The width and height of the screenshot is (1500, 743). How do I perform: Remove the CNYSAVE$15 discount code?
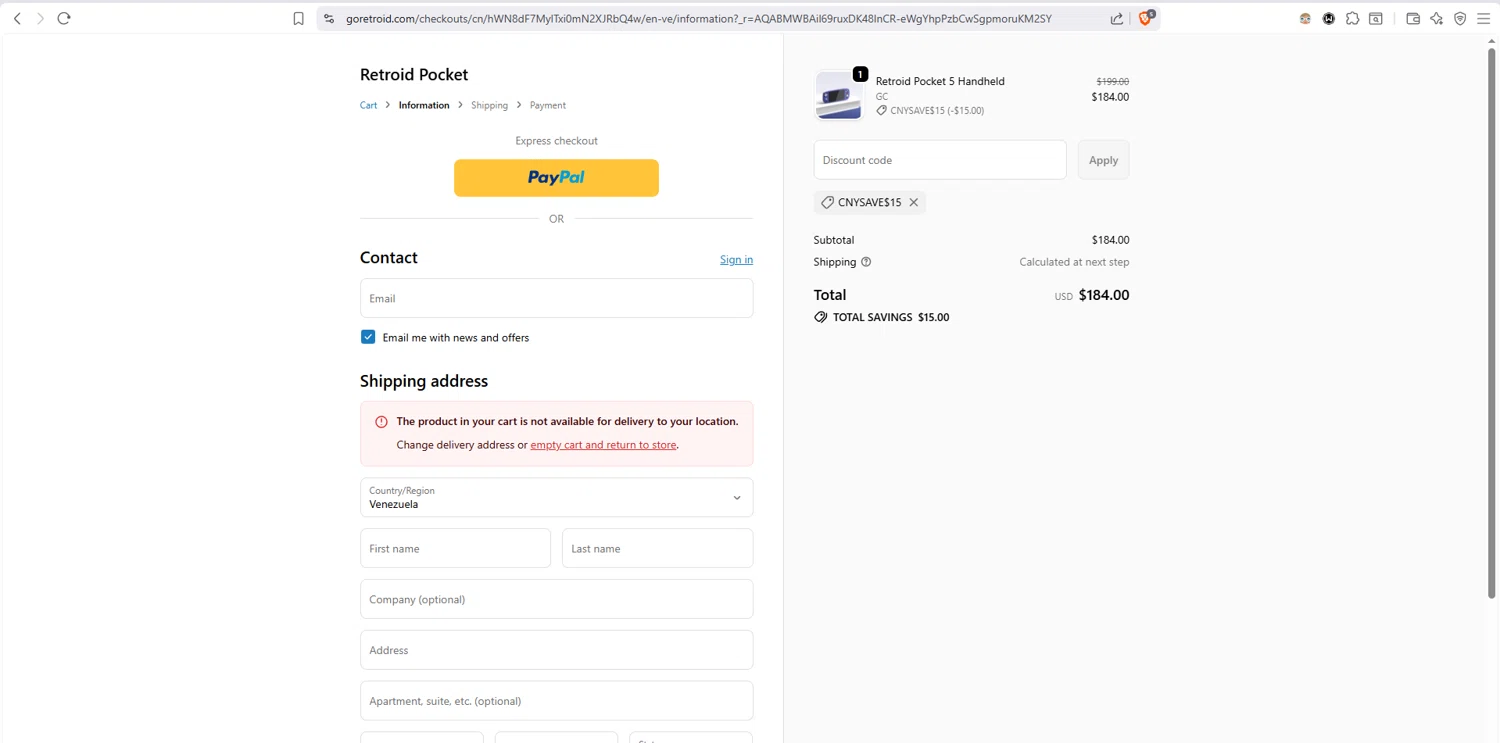click(x=914, y=202)
